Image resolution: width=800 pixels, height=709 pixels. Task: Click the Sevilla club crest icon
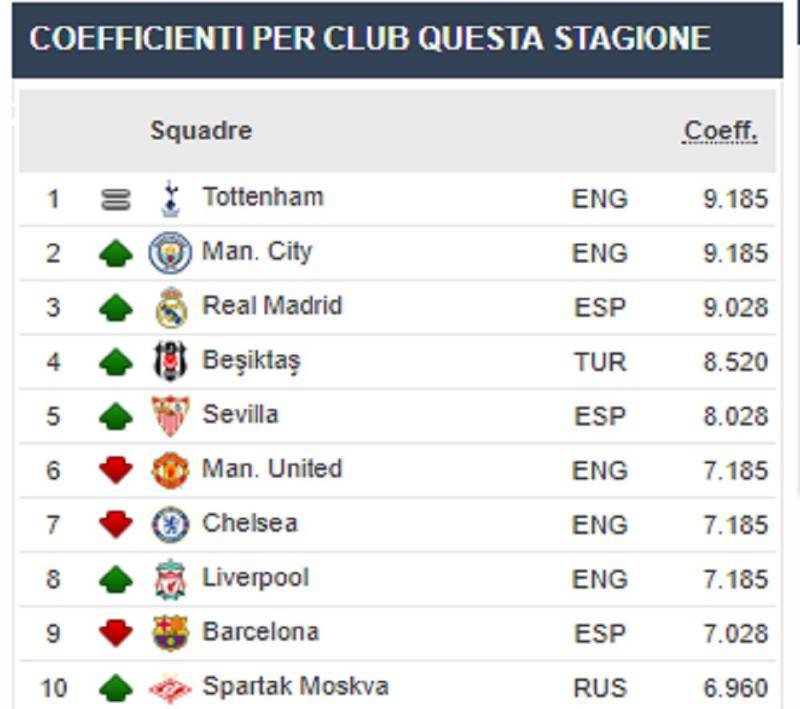click(170, 415)
